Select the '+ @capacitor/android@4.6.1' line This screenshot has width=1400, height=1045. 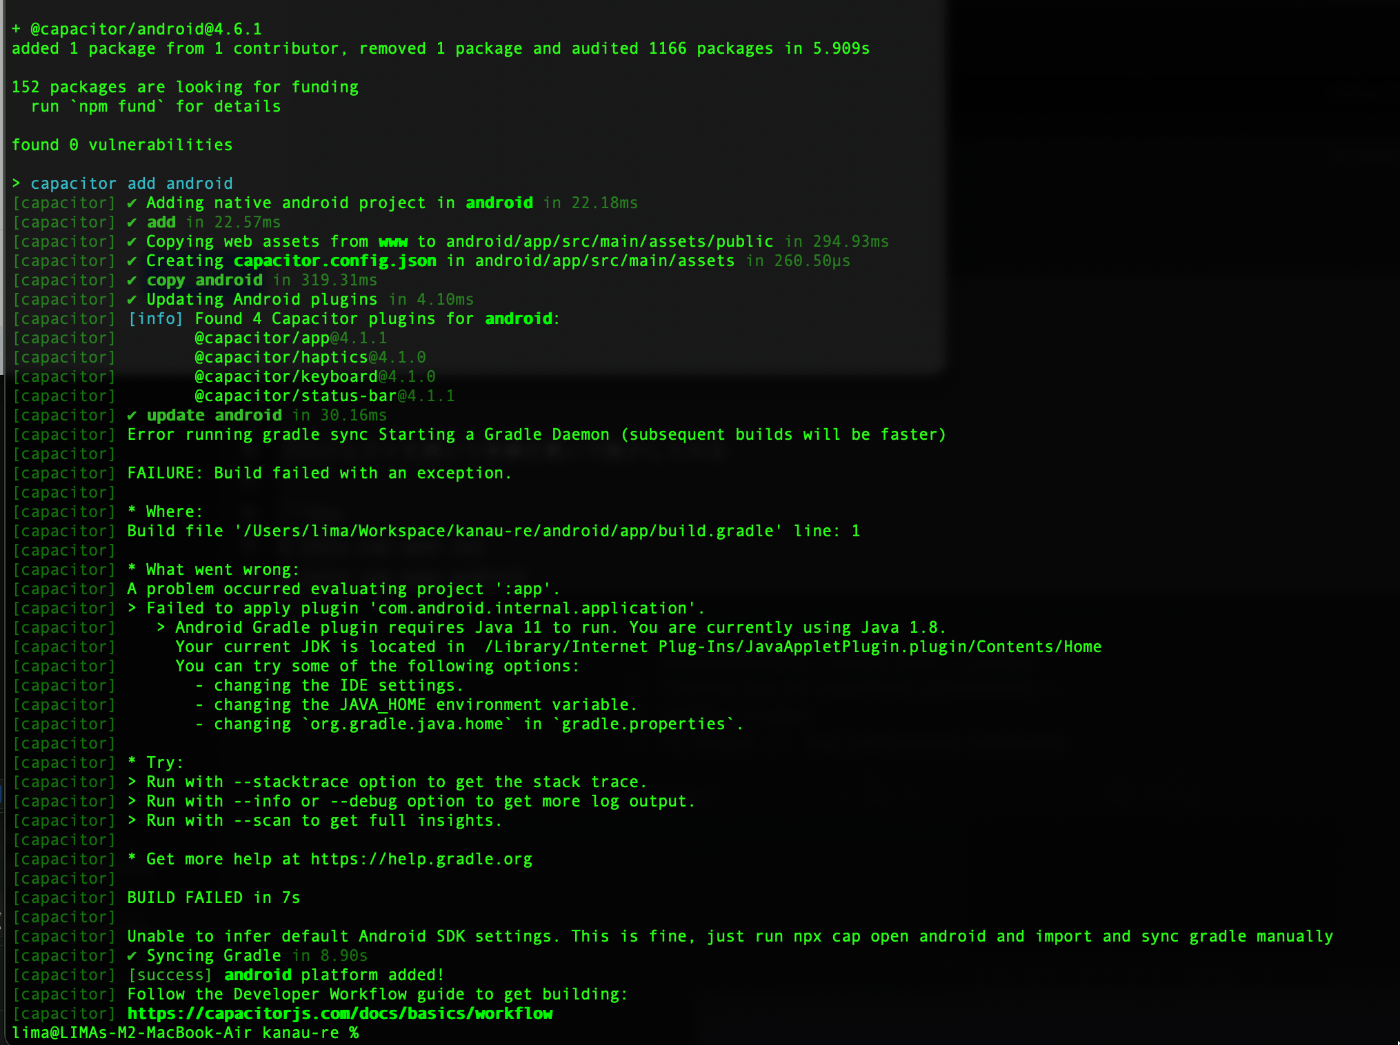[137, 29]
